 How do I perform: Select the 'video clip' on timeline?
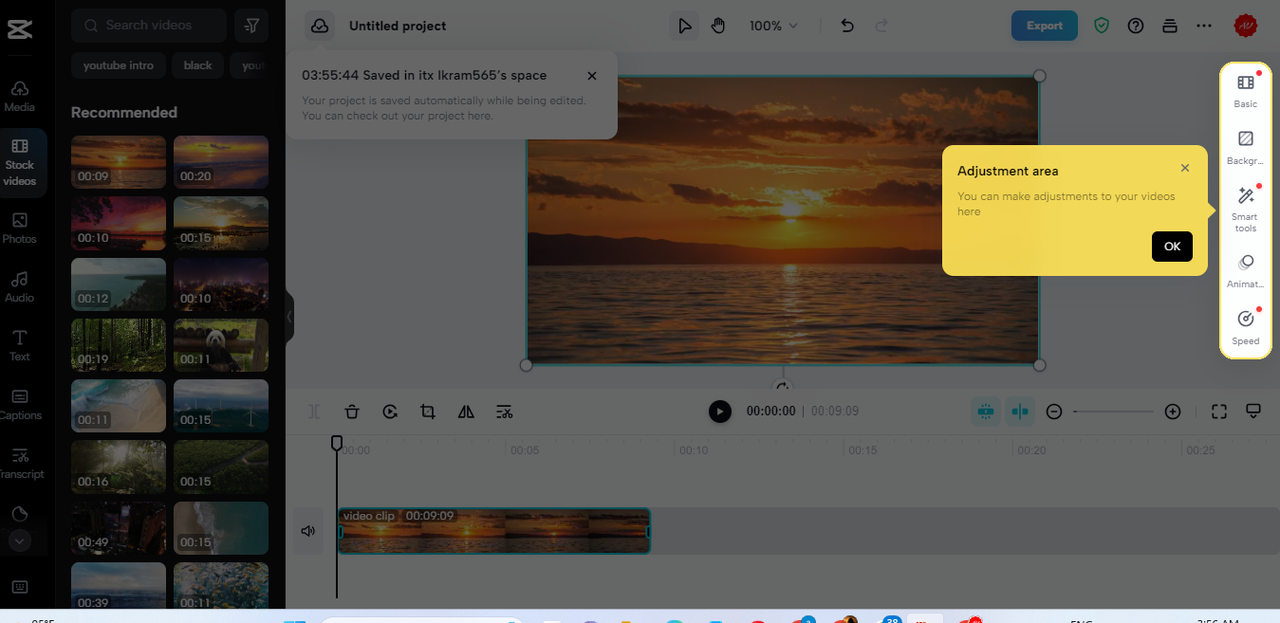pyautogui.click(x=494, y=531)
